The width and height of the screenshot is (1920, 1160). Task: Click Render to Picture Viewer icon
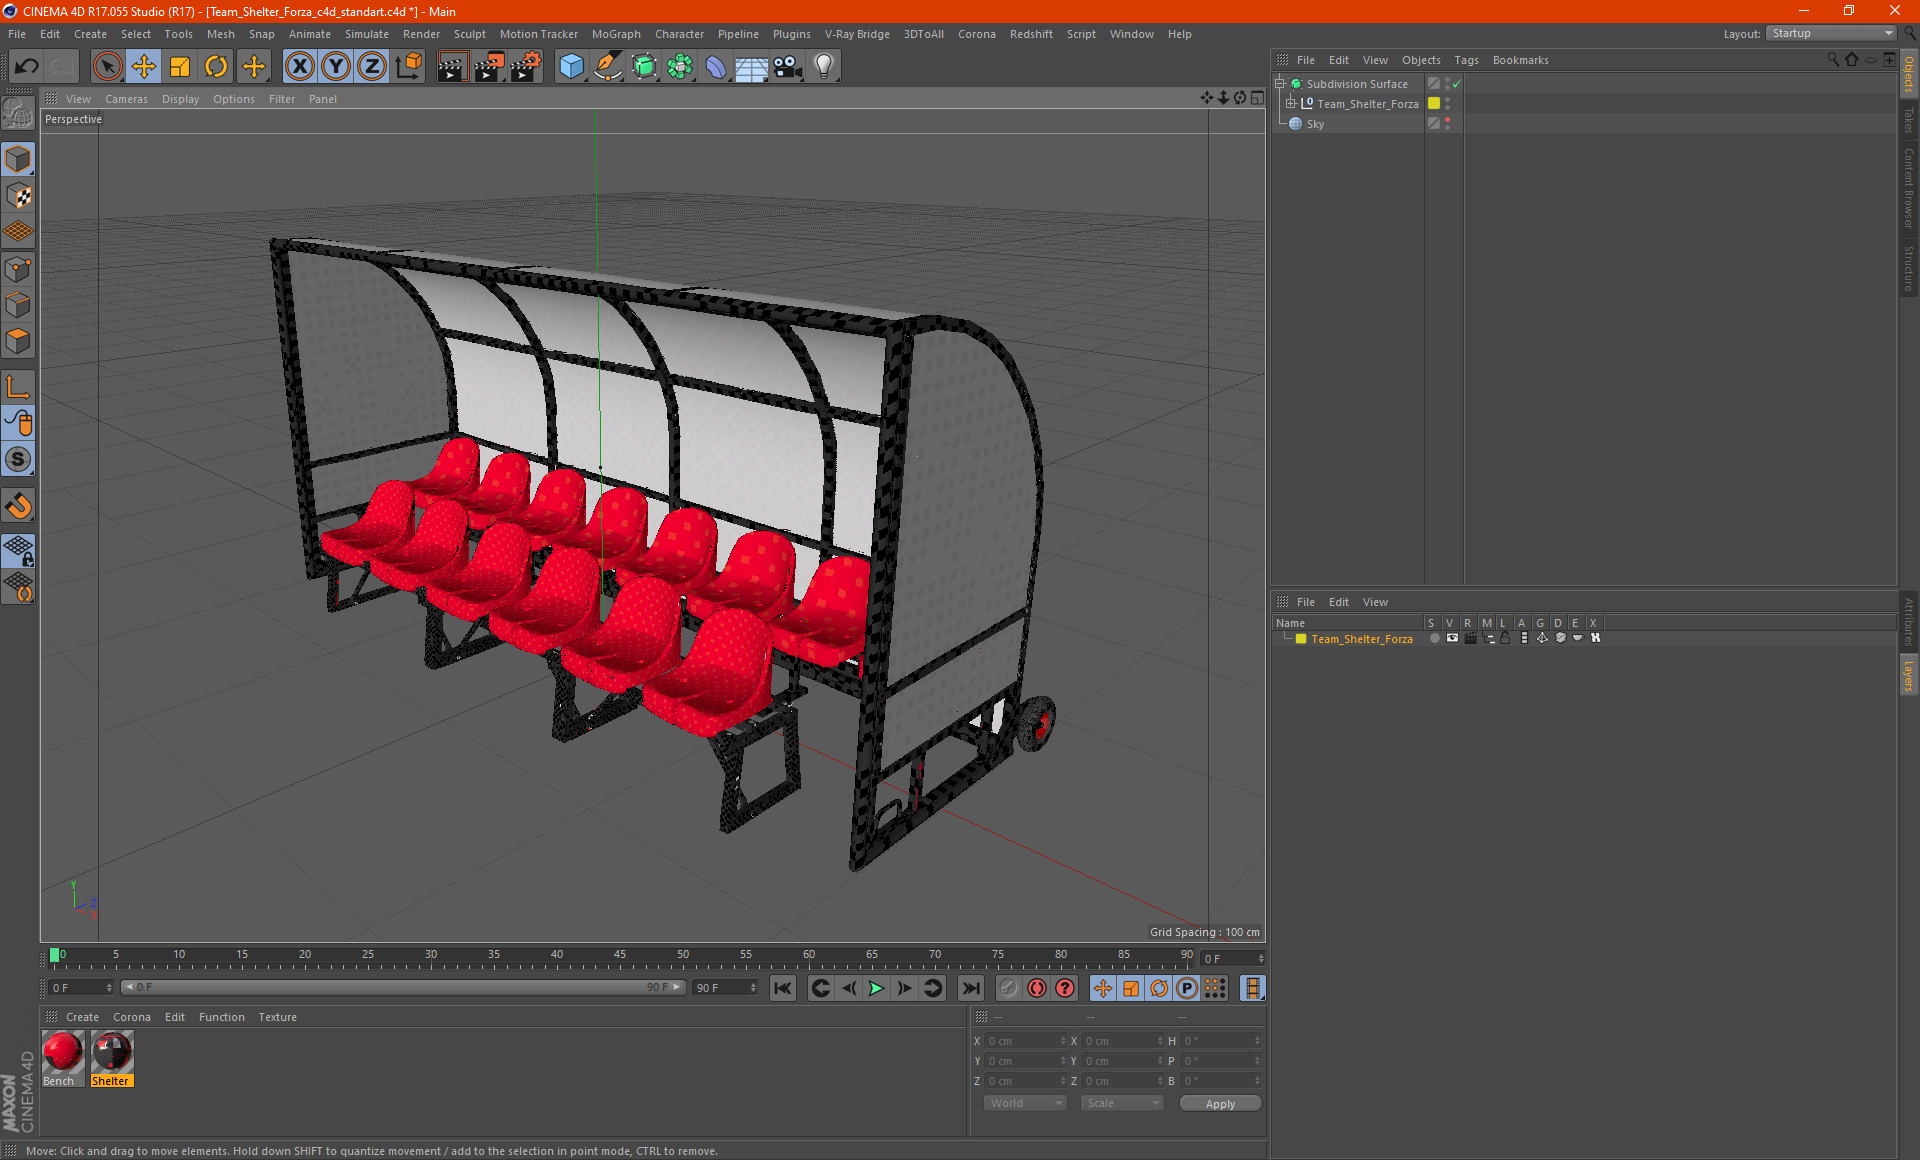click(489, 67)
